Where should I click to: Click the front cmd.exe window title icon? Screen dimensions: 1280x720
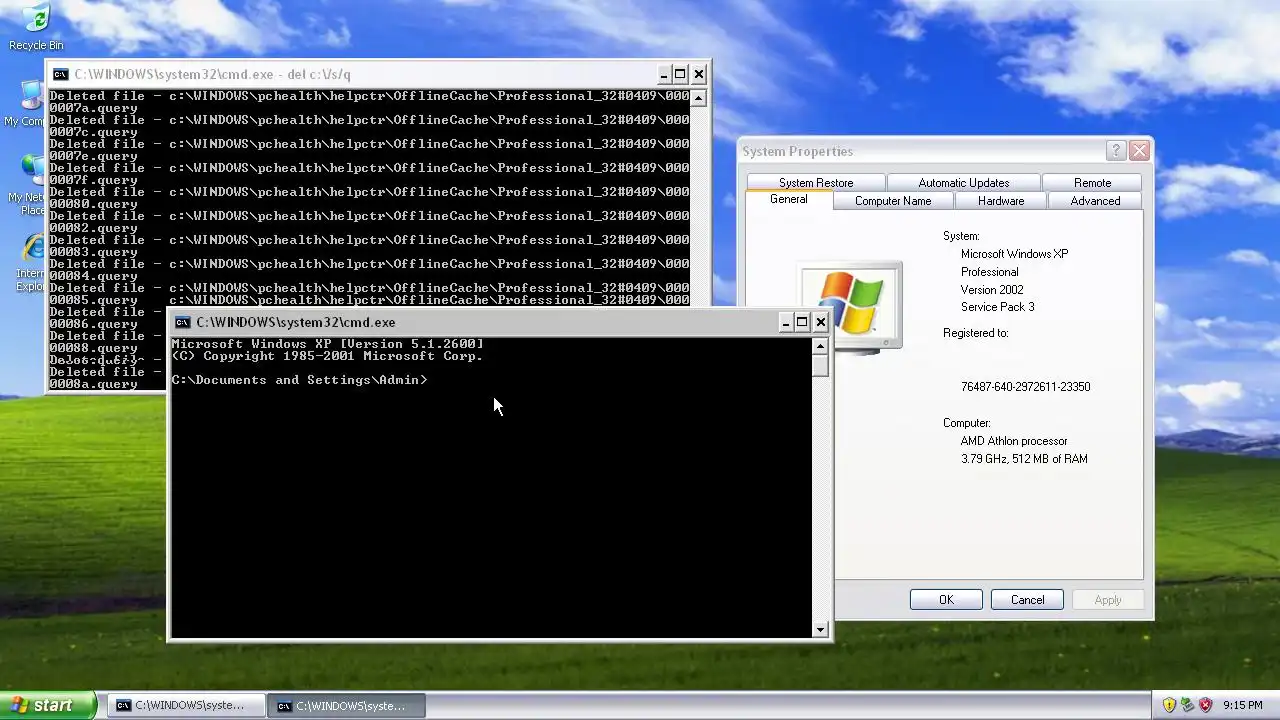point(183,322)
